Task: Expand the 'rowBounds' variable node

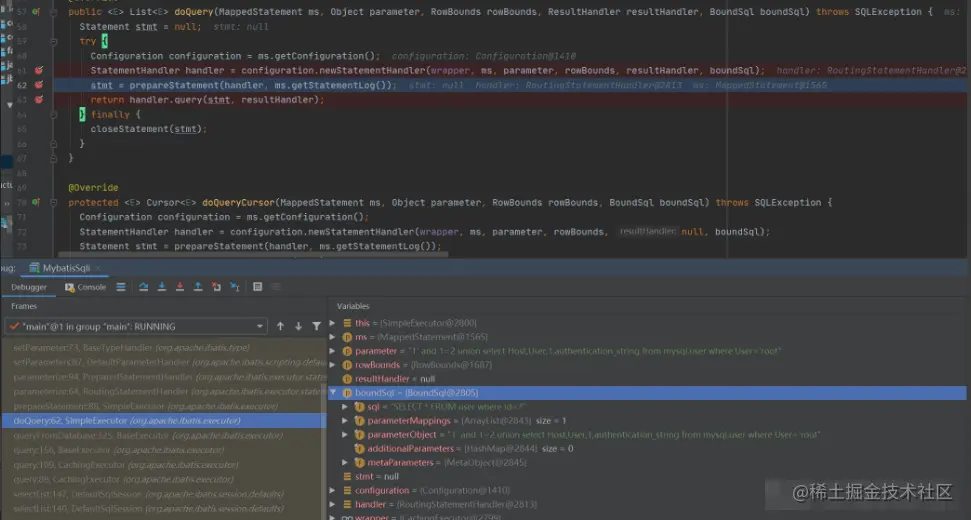Action: [333, 365]
